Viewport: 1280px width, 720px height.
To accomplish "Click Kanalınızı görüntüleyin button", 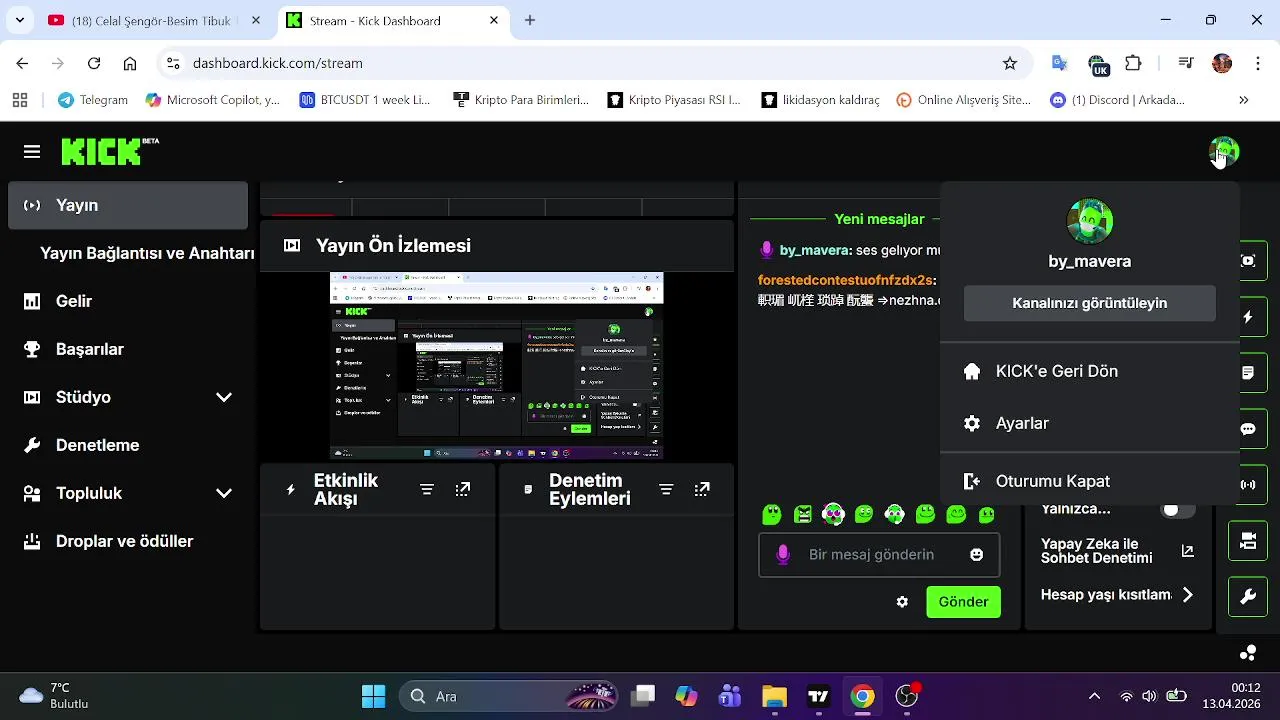I will point(1090,303).
